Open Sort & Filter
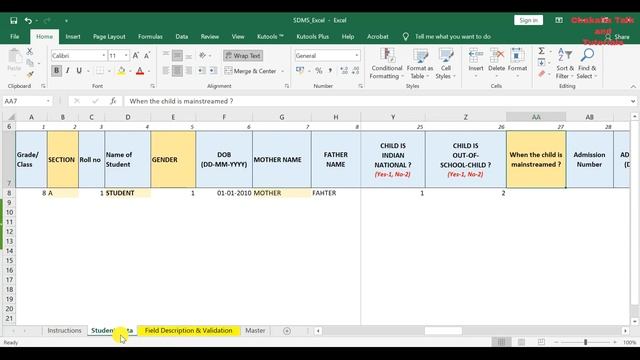Screen dimensions: 640x360 pyautogui.click(x=565, y=64)
